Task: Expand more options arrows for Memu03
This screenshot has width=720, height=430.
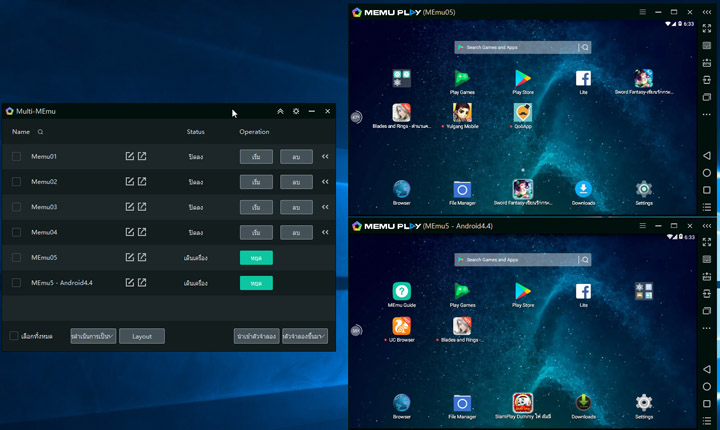Action: tap(325, 207)
